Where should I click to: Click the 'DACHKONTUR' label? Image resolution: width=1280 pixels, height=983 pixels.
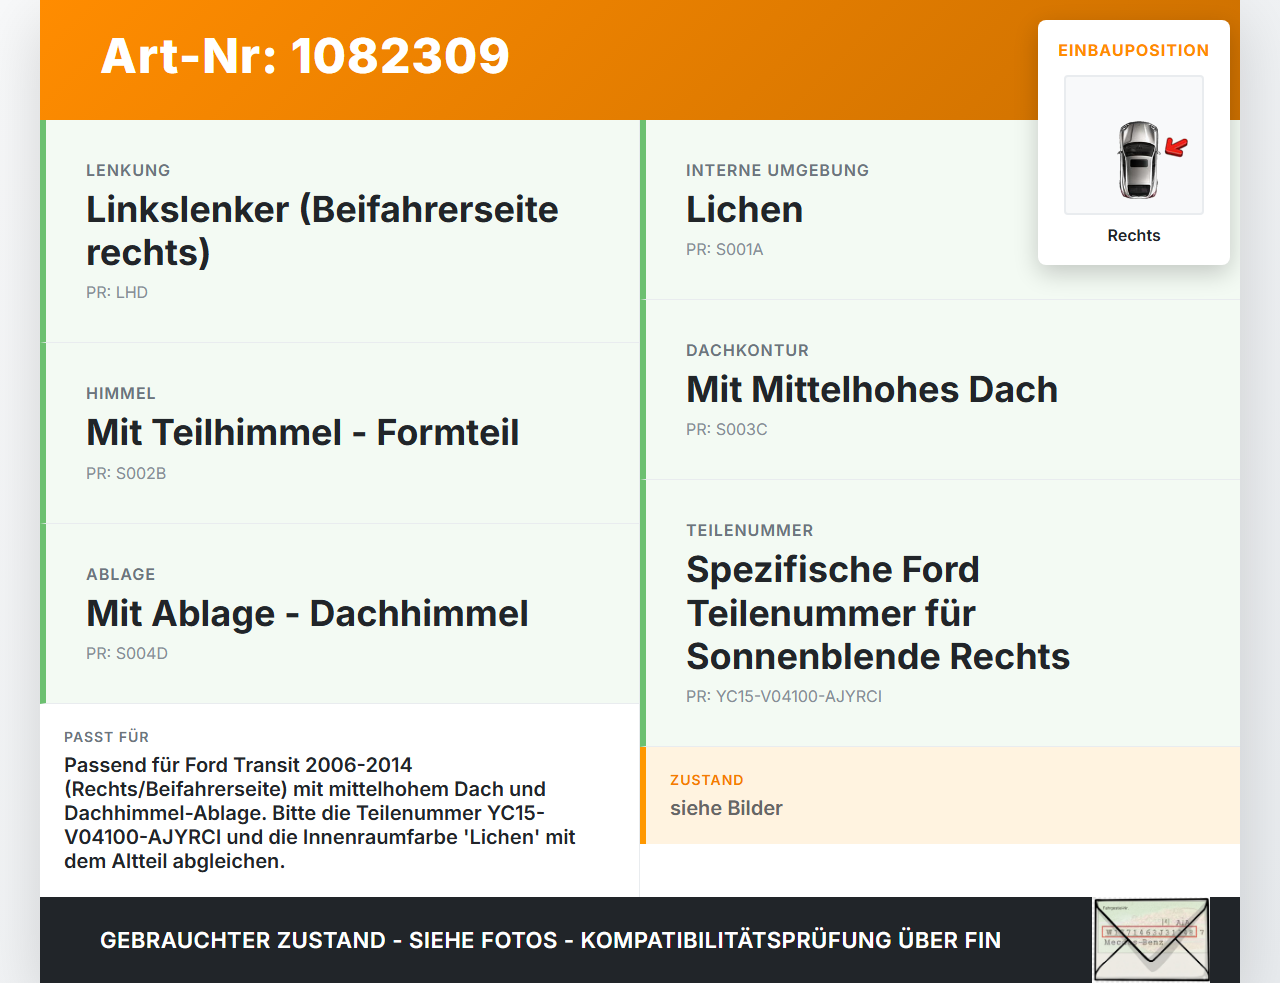tap(748, 350)
